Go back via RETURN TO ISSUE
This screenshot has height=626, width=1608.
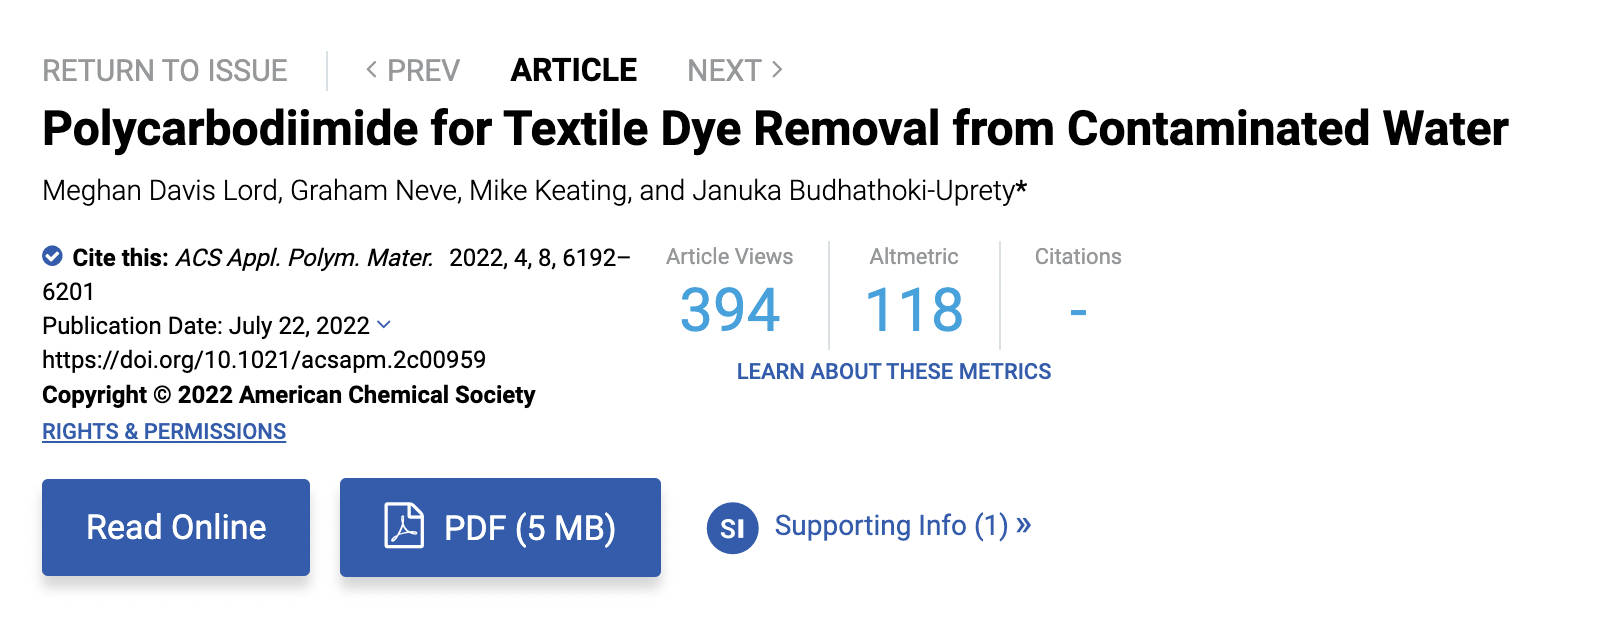point(165,71)
